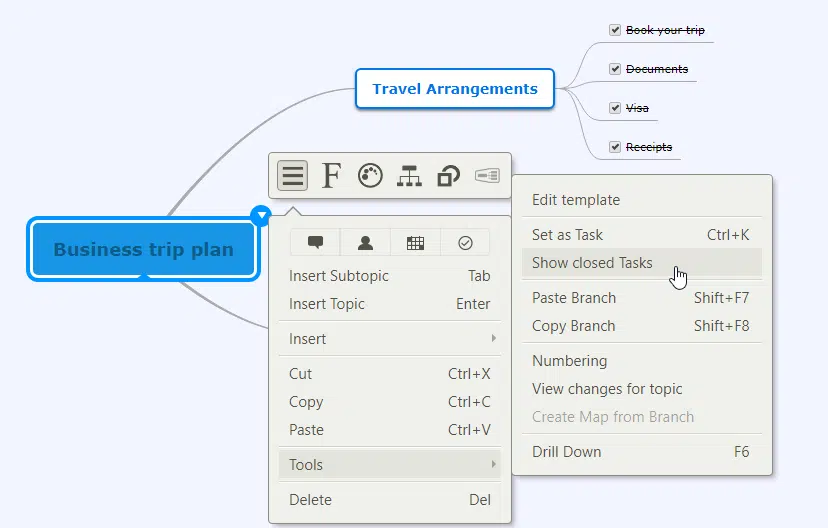Click the color palette icon
Image resolution: width=828 pixels, height=528 pixels.
point(370,176)
